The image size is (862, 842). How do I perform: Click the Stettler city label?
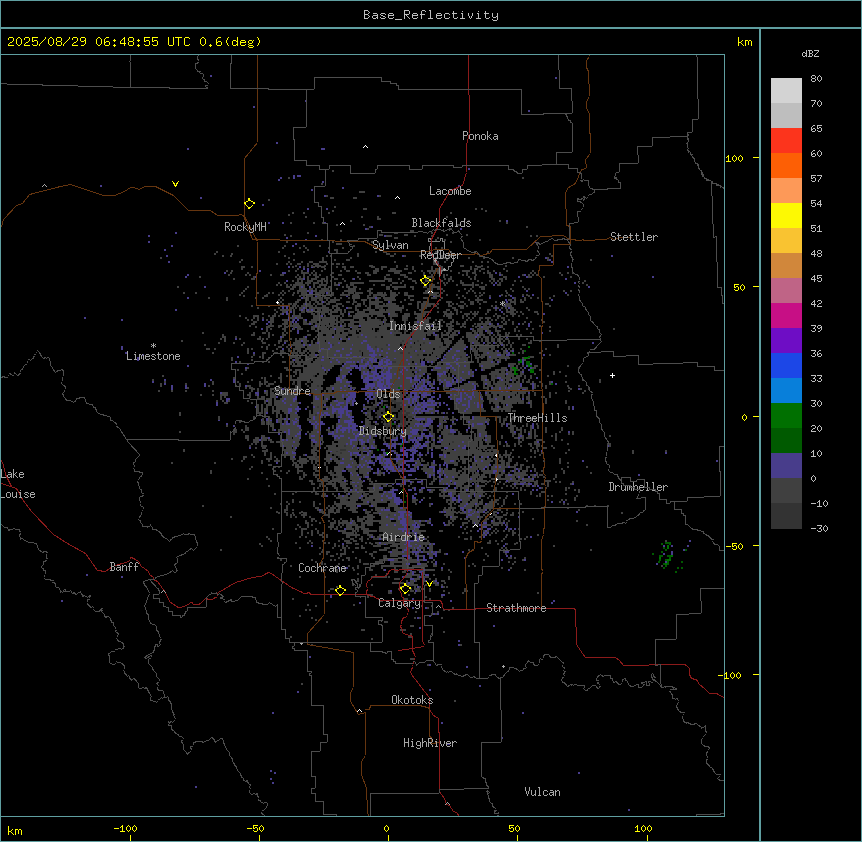pyautogui.click(x=634, y=237)
